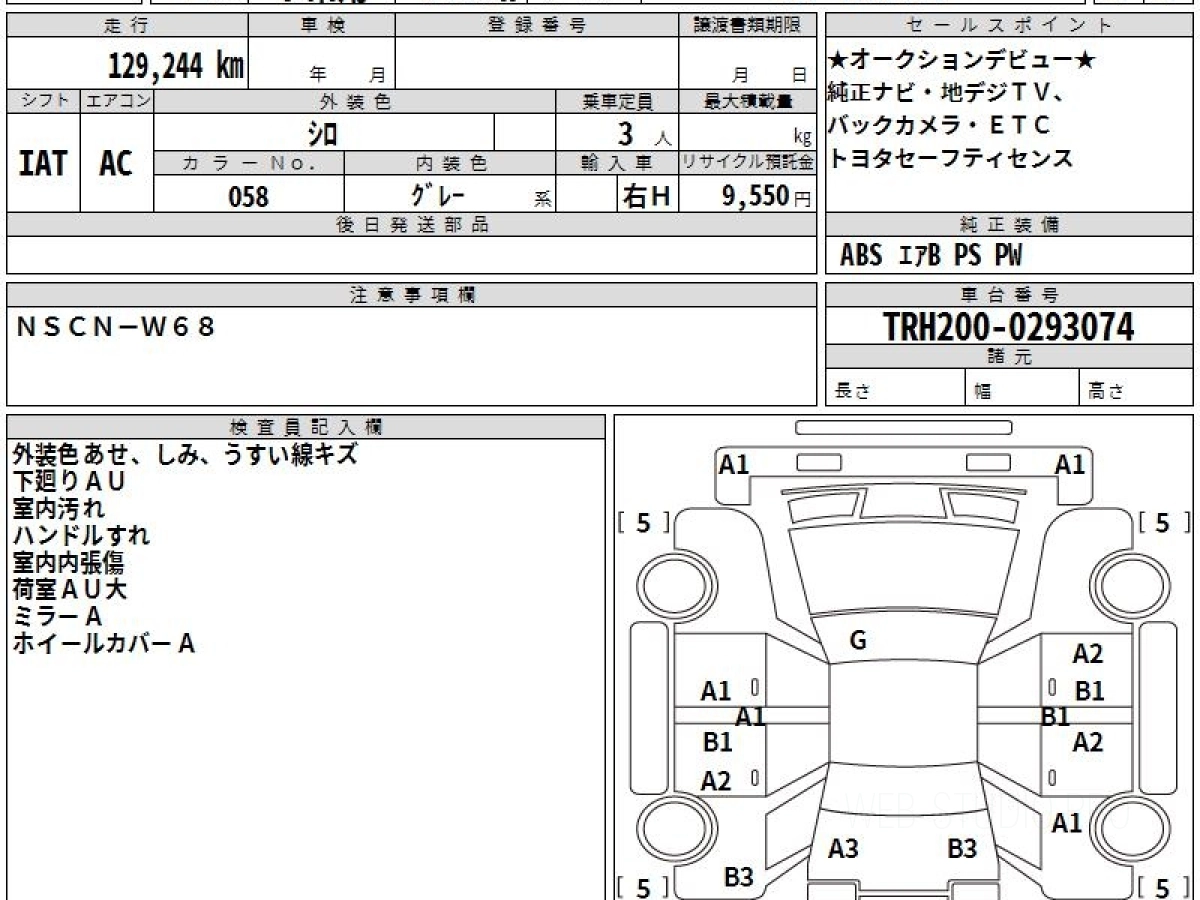
Task: Click the mileage value 129,244 km
Action: (175, 66)
